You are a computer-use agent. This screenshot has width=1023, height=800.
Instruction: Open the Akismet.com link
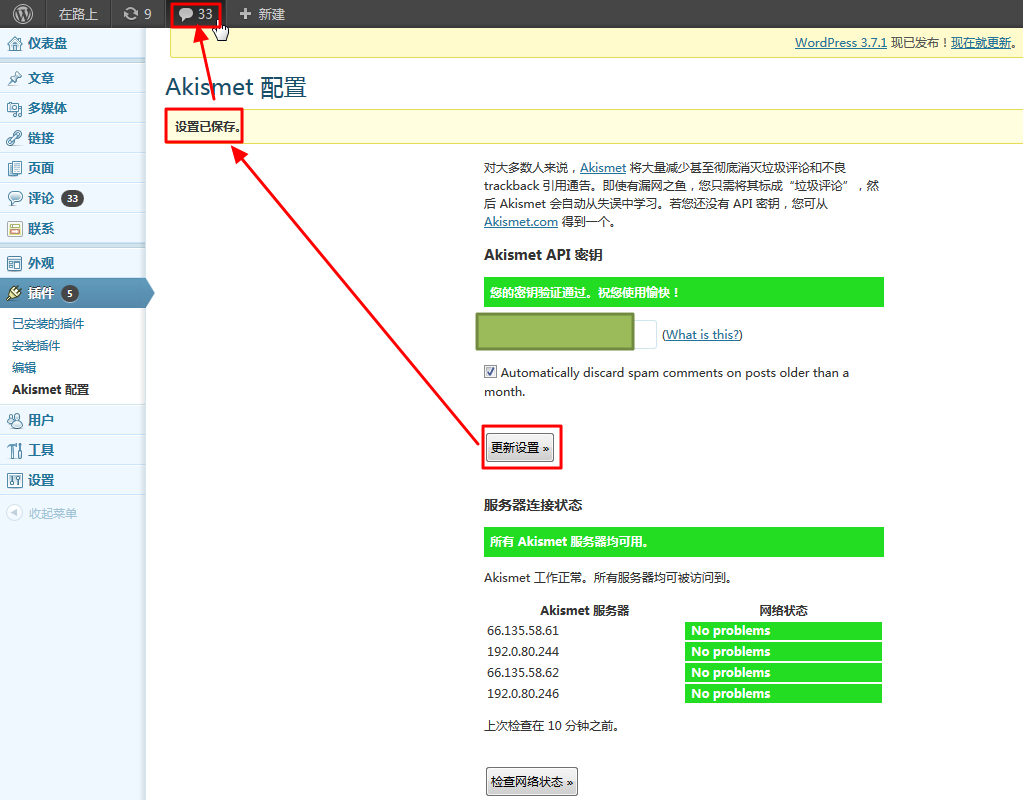pyautogui.click(x=521, y=222)
